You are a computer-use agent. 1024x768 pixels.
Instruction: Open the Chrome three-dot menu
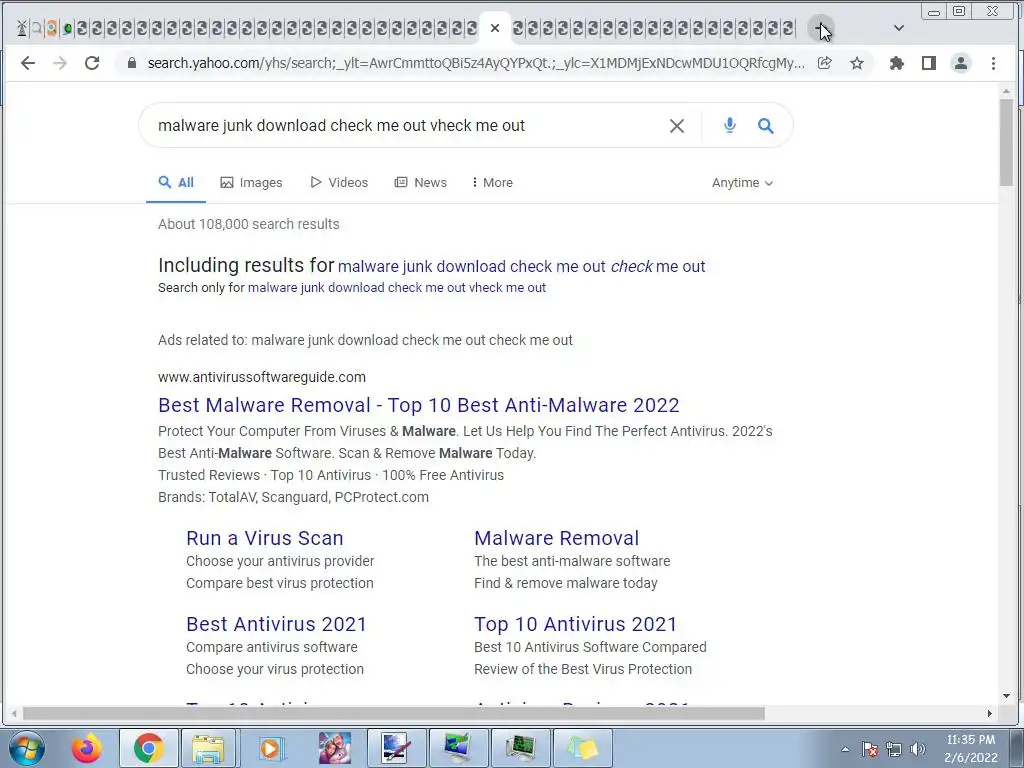pyautogui.click(x=993, y=63)
